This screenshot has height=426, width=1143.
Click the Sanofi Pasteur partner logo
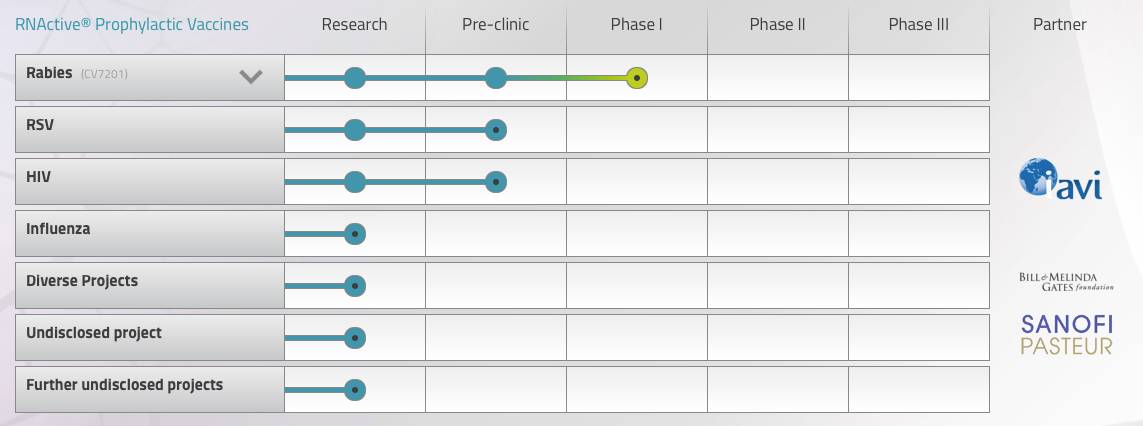(x=1066, y=335)
